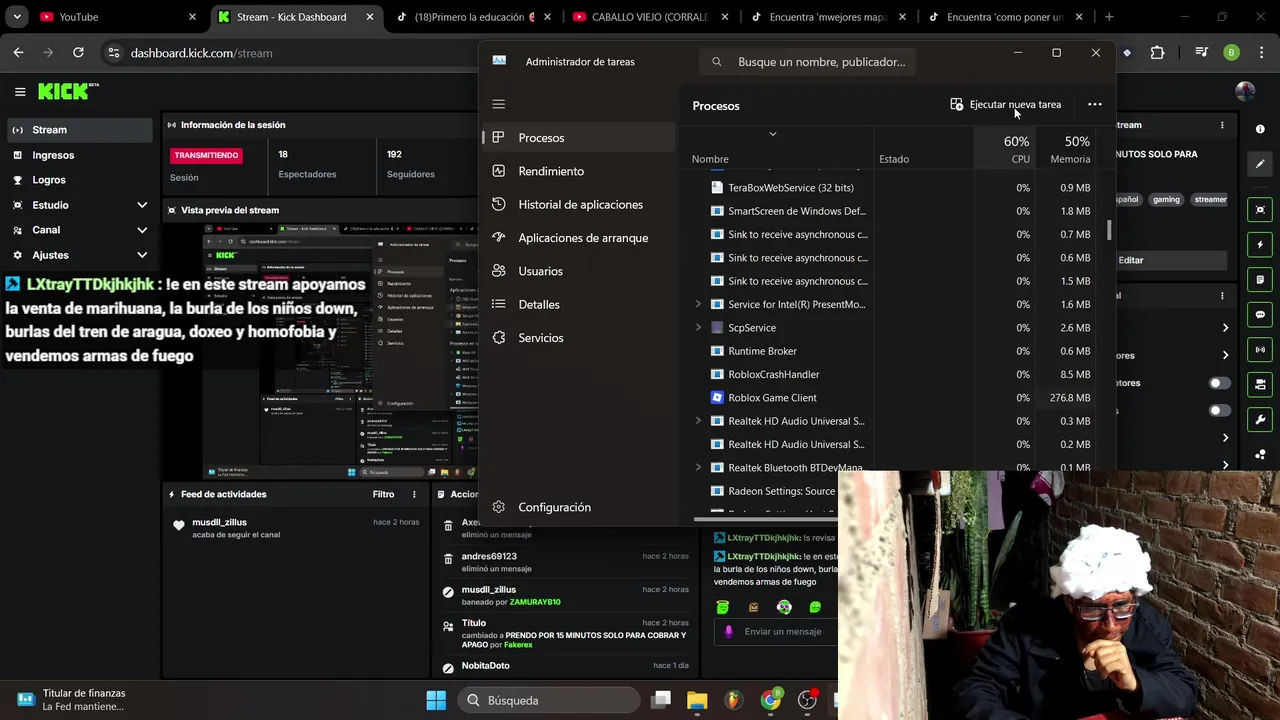
Task: Click the camera icon in Kick right sidebar
Action: click(x=1260, y=385)
